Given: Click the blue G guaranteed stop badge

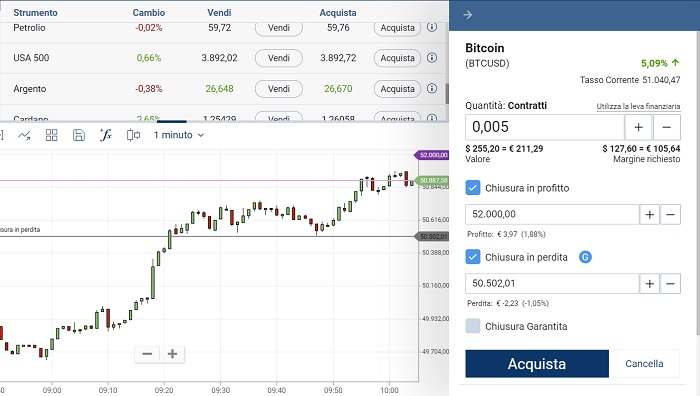Looking at the screenshot, I should click(x=585, y=257).
